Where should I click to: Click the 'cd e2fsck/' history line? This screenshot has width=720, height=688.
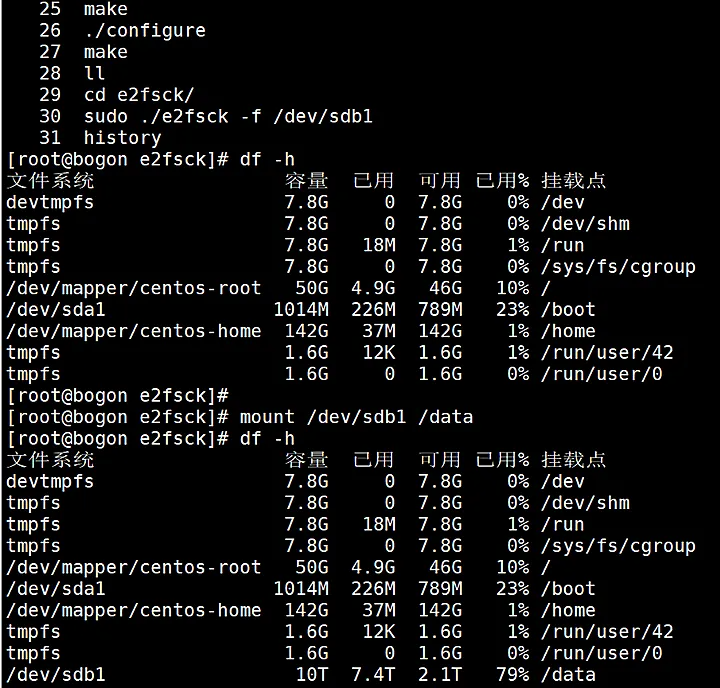tap(138, 95)
